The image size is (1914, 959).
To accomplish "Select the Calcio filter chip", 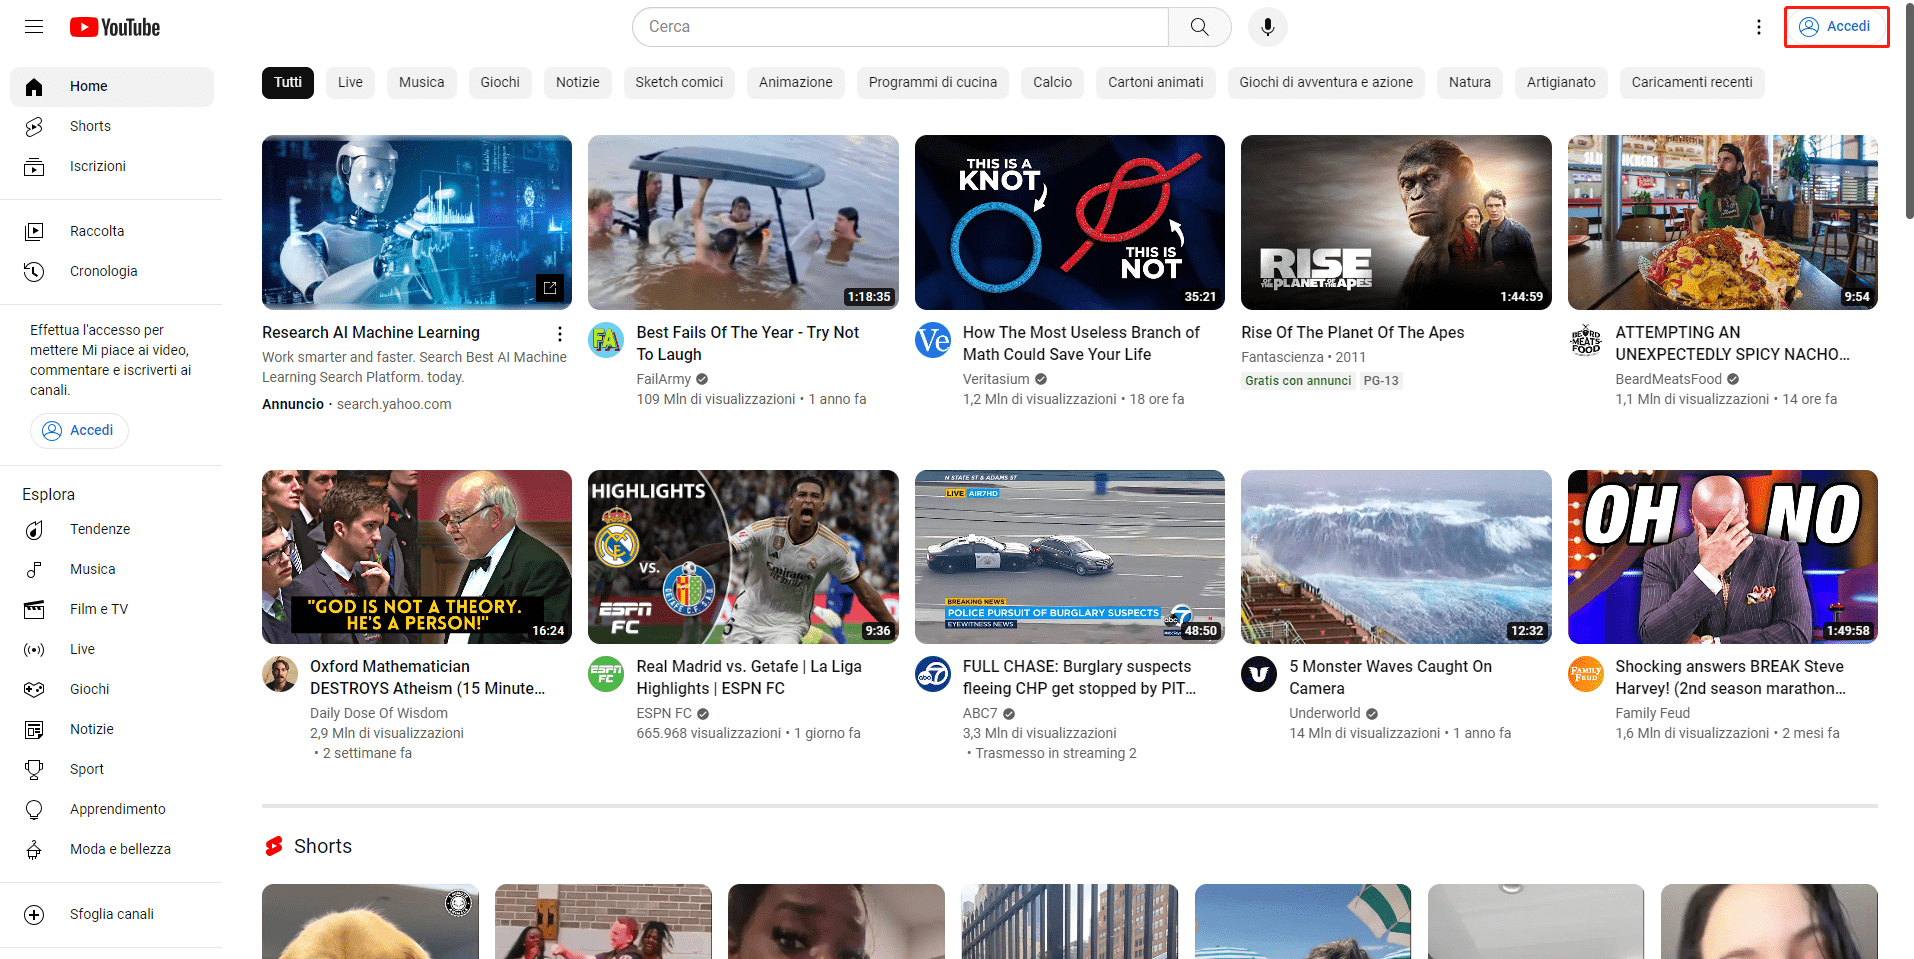I will (1052, 83).
